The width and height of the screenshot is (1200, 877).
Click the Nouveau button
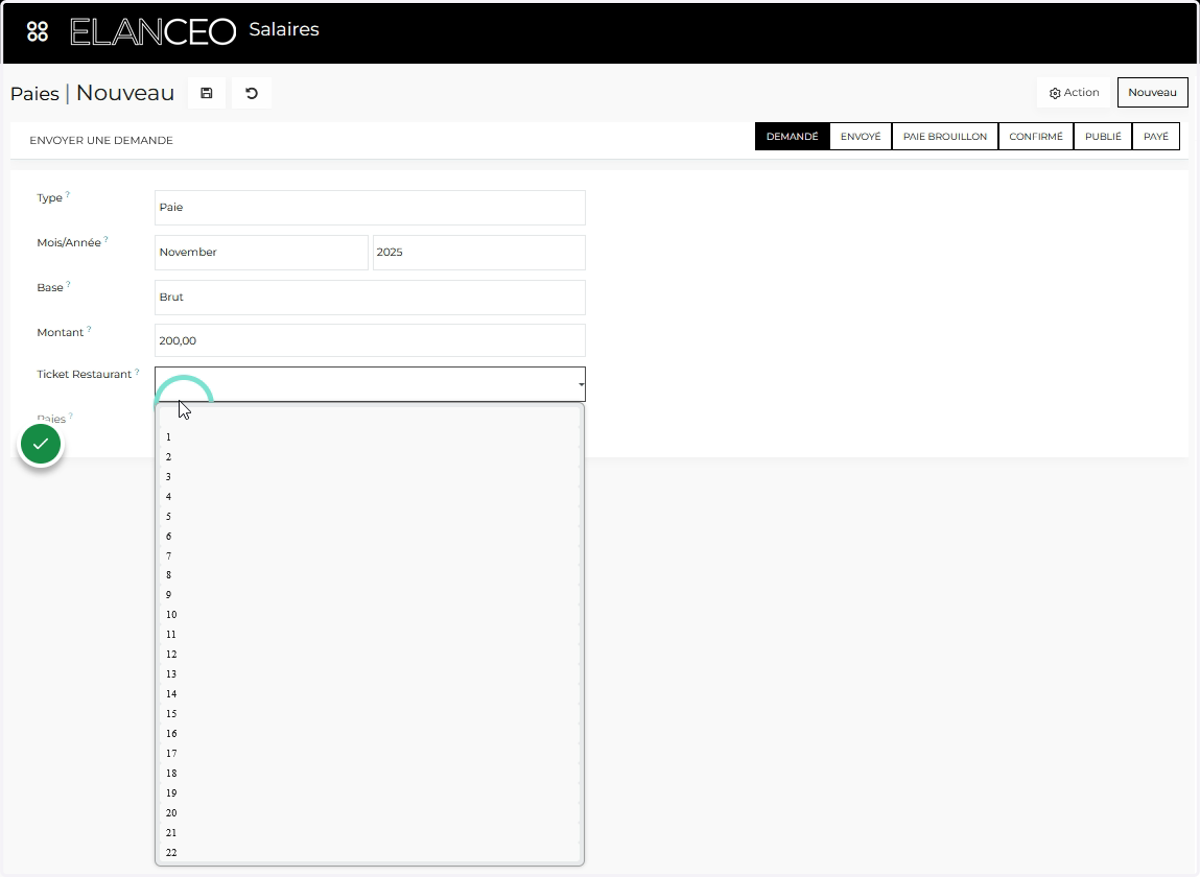(1152, 92)
